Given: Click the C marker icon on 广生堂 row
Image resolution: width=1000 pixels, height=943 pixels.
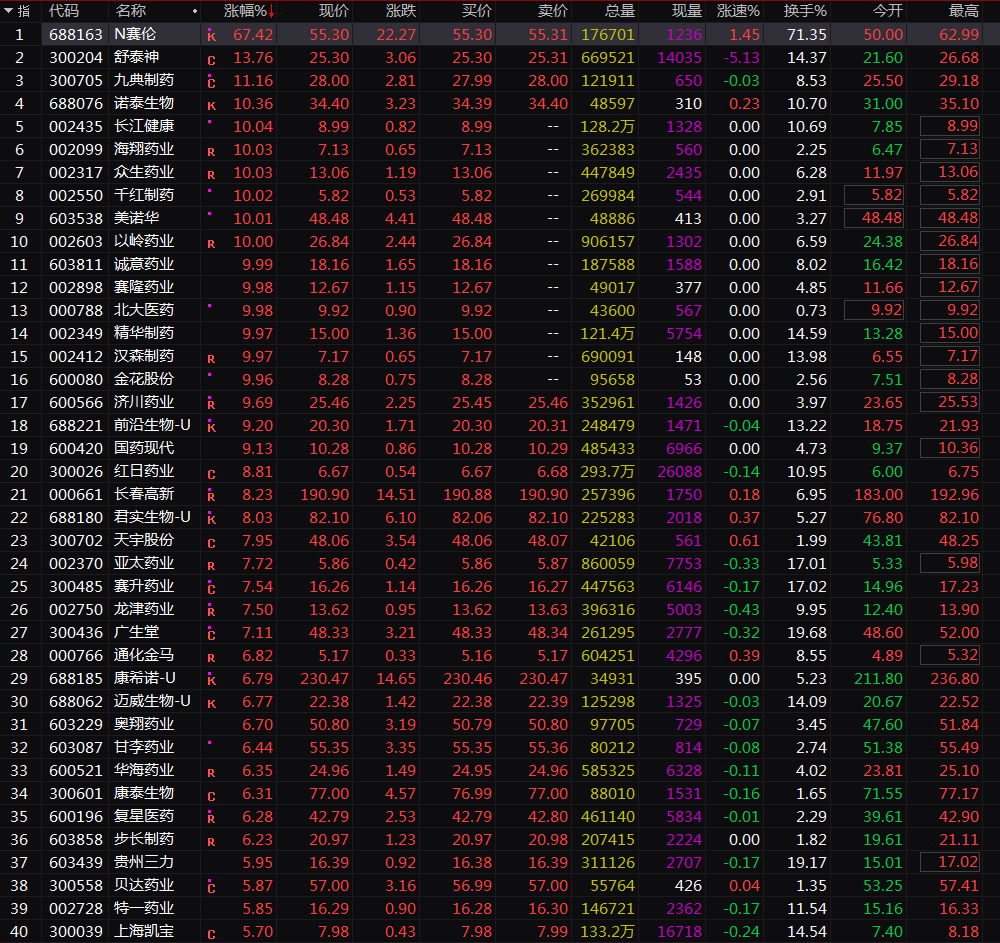Looking at the screenshot, I should pos(211,633).
